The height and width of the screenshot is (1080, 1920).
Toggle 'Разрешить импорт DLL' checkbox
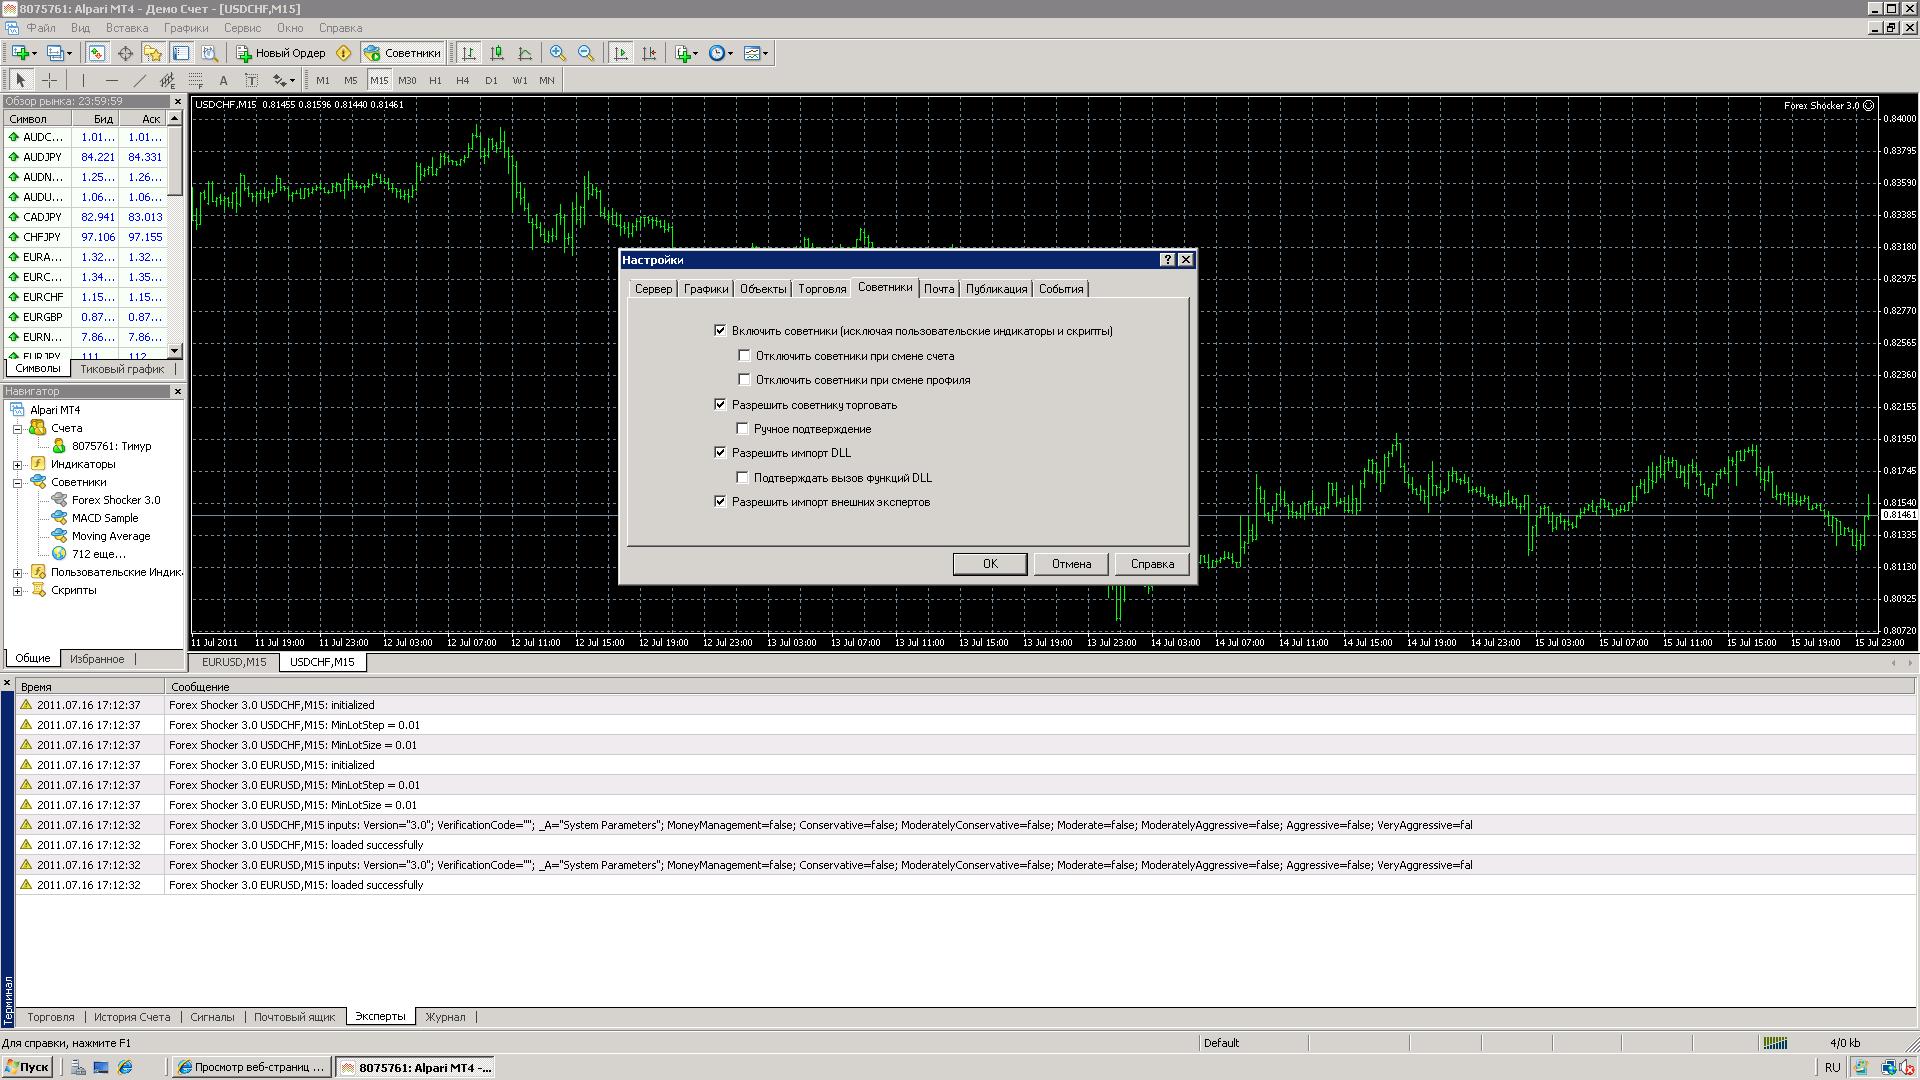(x=720, y=452)
